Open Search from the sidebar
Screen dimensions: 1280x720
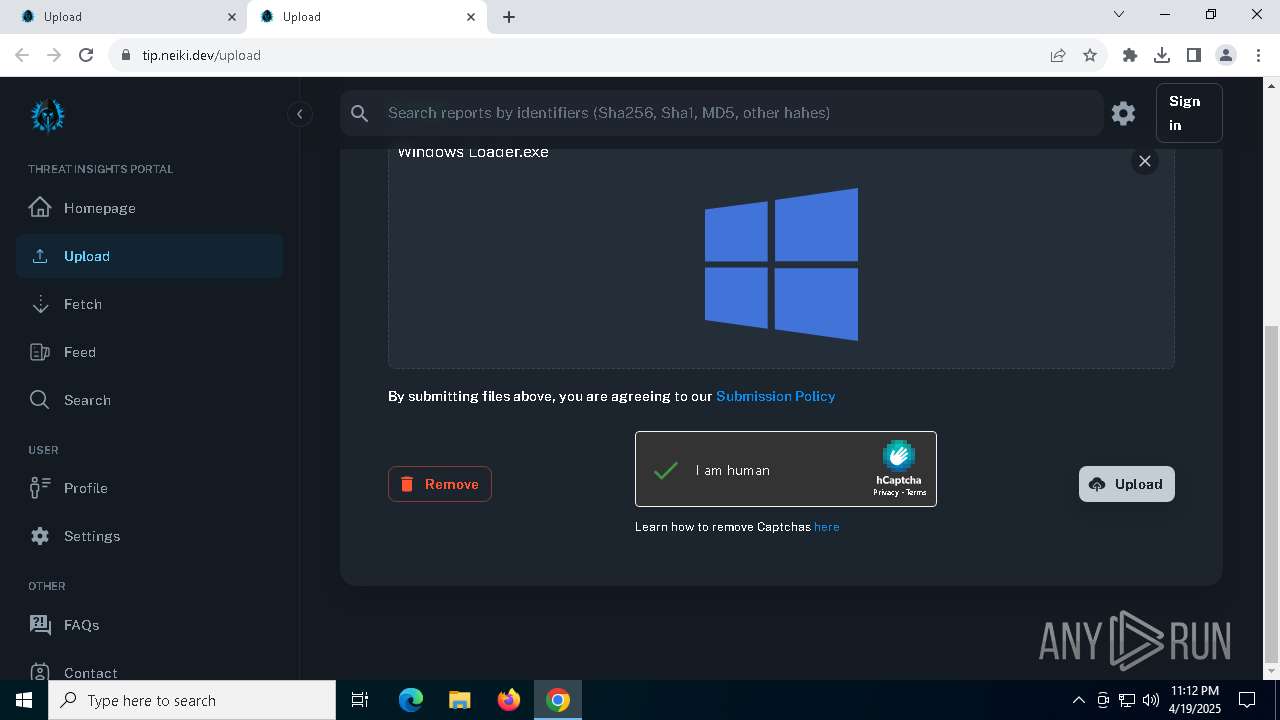coord(150,400)
